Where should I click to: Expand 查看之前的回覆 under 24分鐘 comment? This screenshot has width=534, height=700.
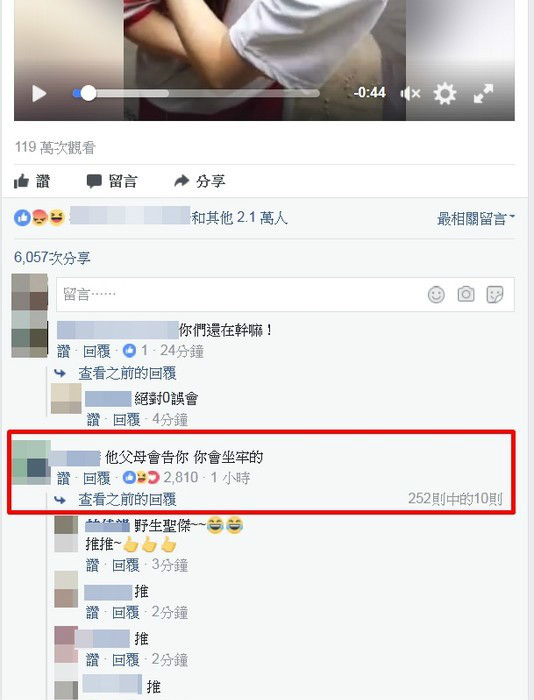pyautogui.click(x=127, y=373)
